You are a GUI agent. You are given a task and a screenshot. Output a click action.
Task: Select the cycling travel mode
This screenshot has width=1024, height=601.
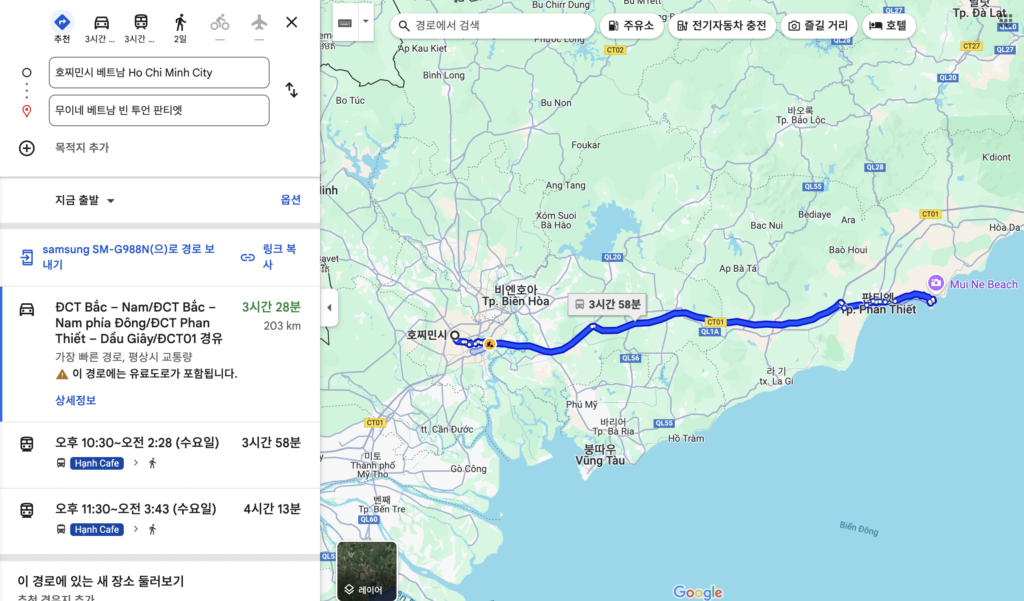point(219,22)
